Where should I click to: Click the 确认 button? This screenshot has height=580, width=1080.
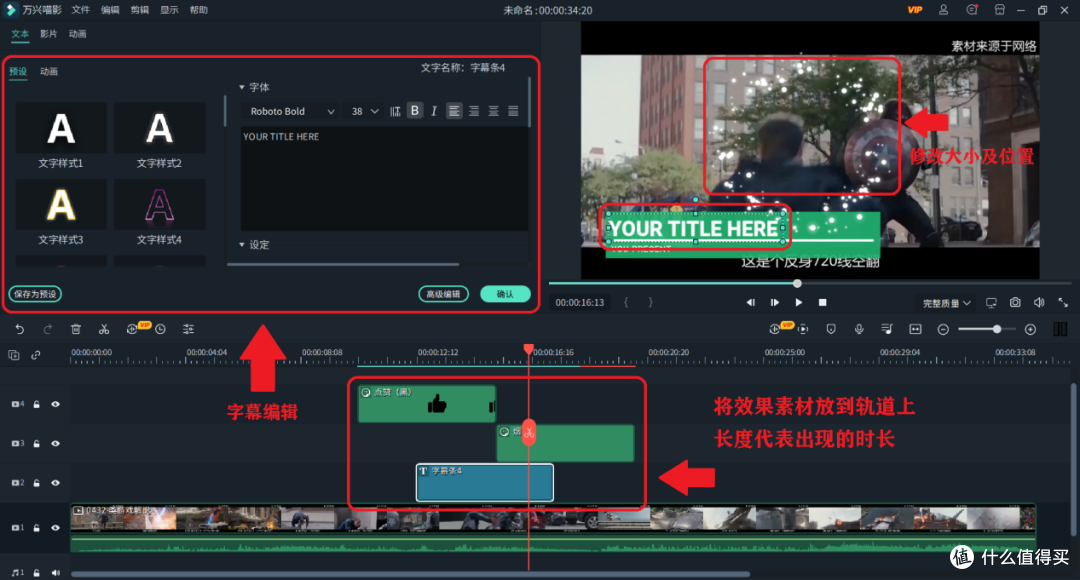[506, 294]
